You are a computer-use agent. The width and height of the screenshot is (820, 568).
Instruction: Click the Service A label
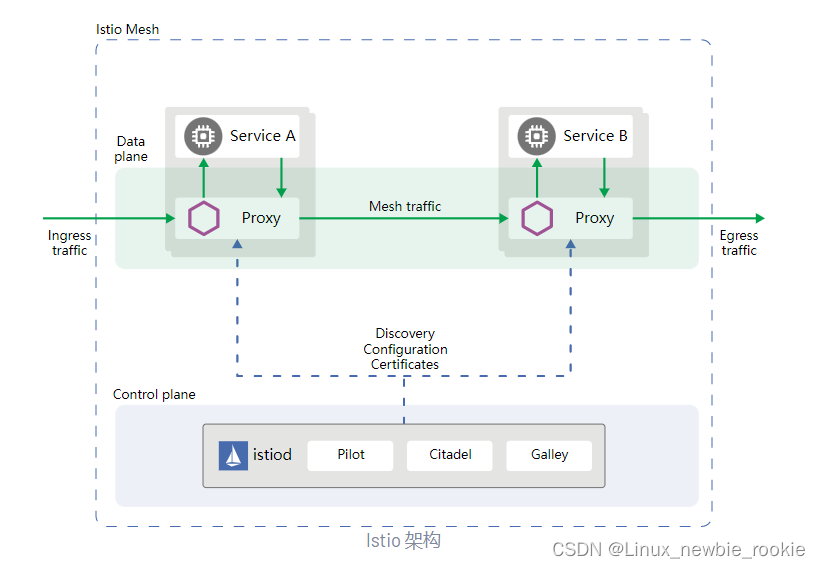point(263,136)
